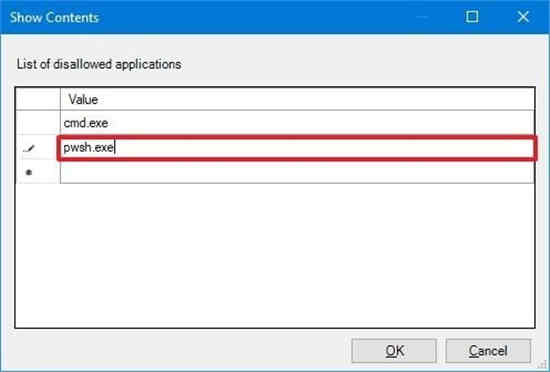Click the Value column header
550x372 pixels.
[297, 100]
